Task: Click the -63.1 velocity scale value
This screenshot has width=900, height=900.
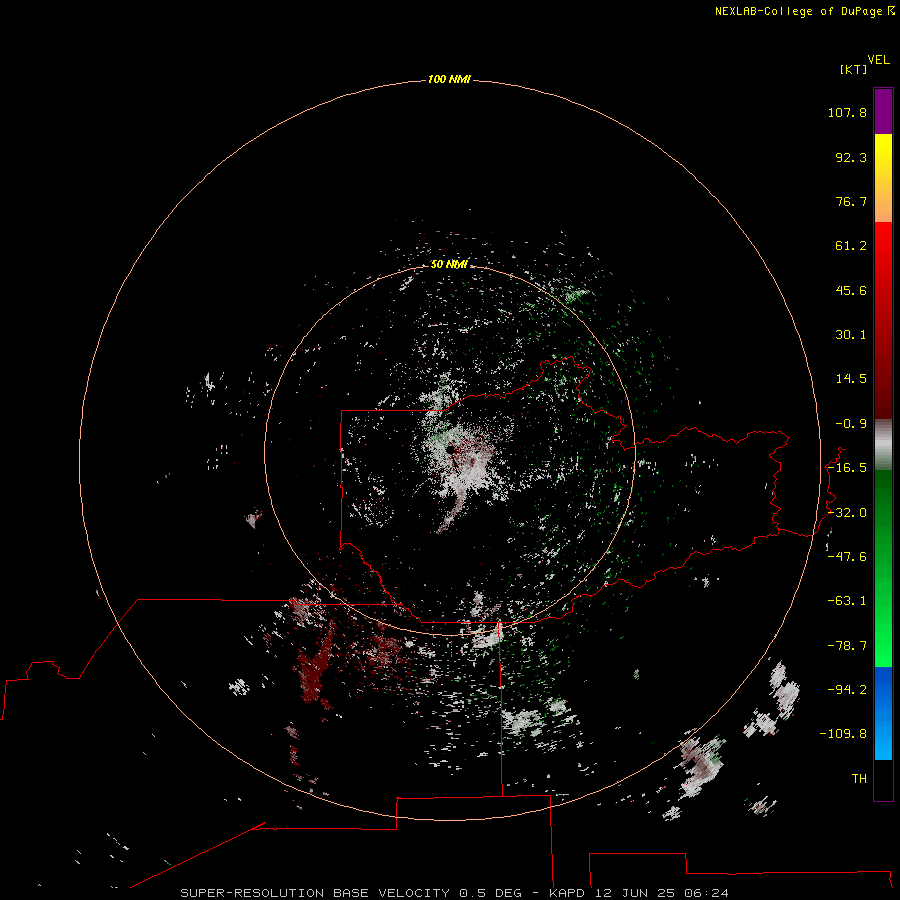Action: (x=847, y=601)
